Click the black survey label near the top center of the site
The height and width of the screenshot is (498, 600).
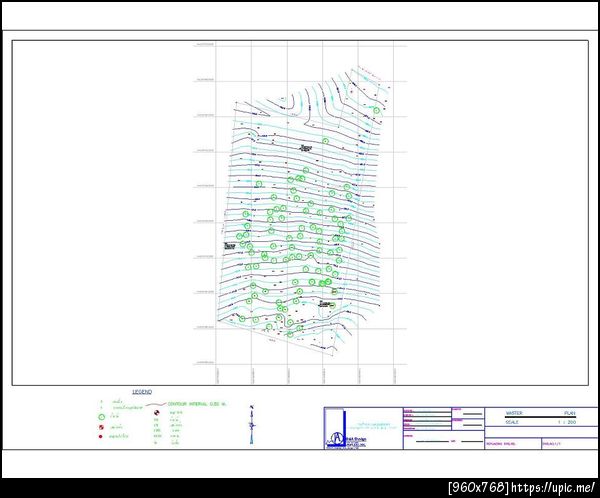(x=306, y=148)
